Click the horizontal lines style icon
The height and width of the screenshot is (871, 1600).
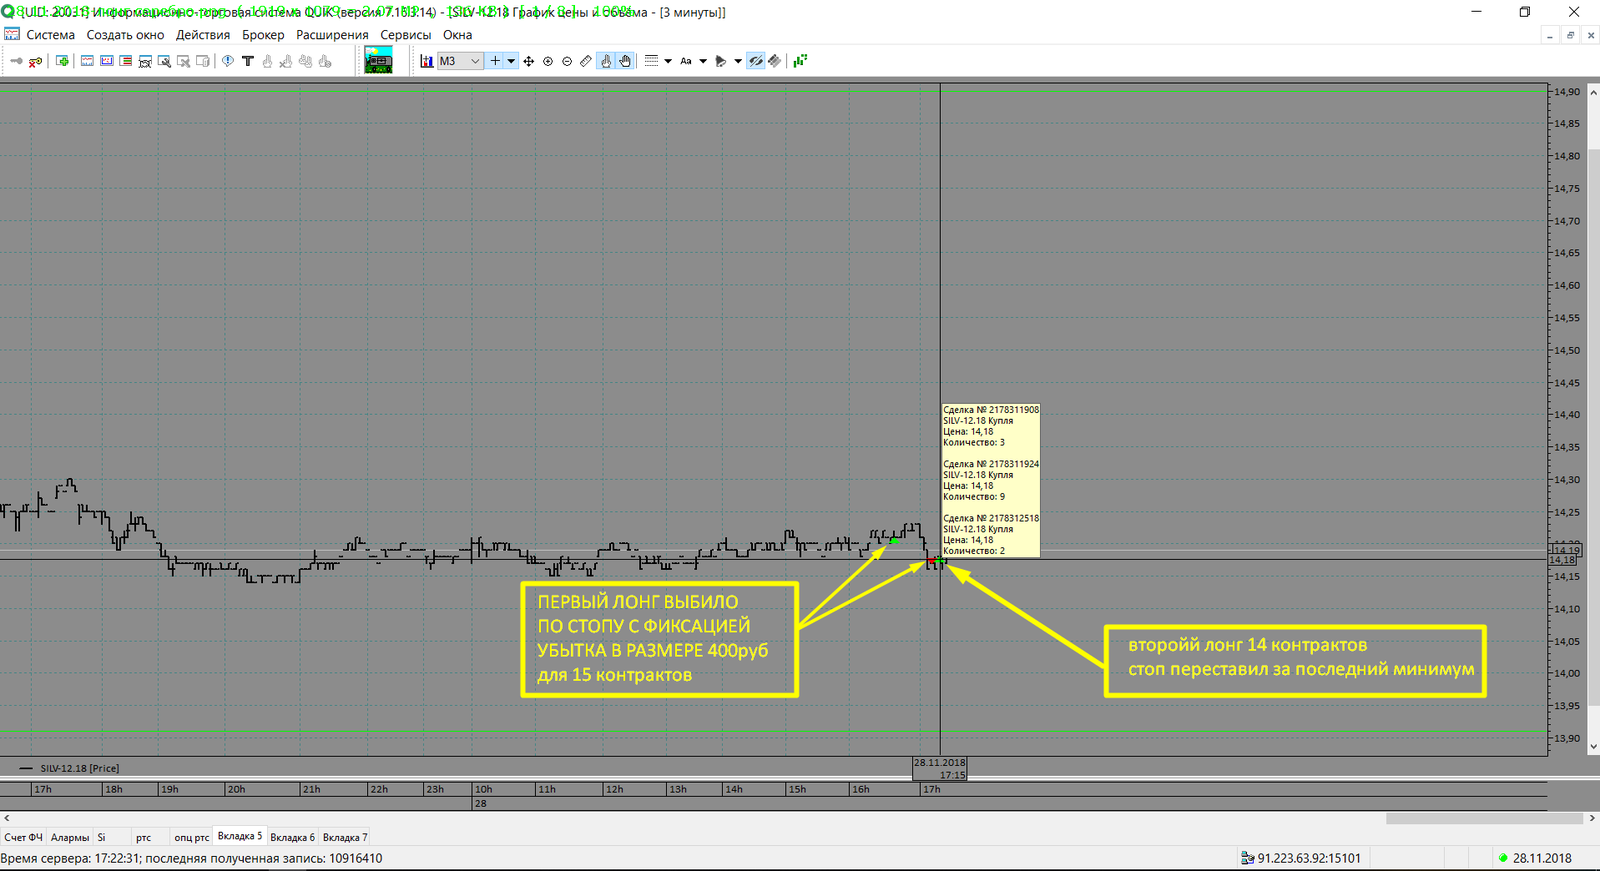[651, 61]
